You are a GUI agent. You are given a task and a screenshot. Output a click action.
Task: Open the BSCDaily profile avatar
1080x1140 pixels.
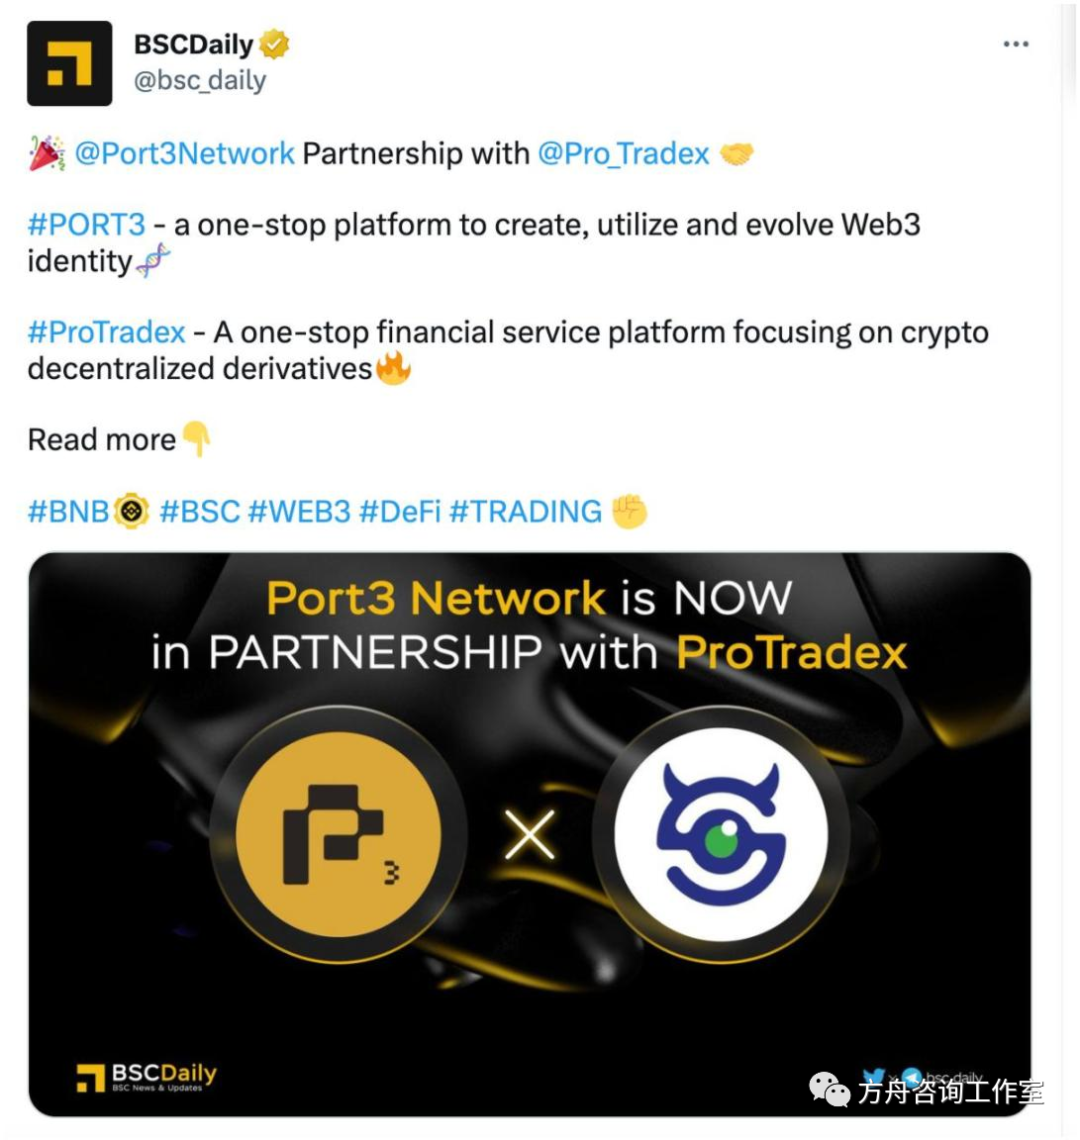69,63
